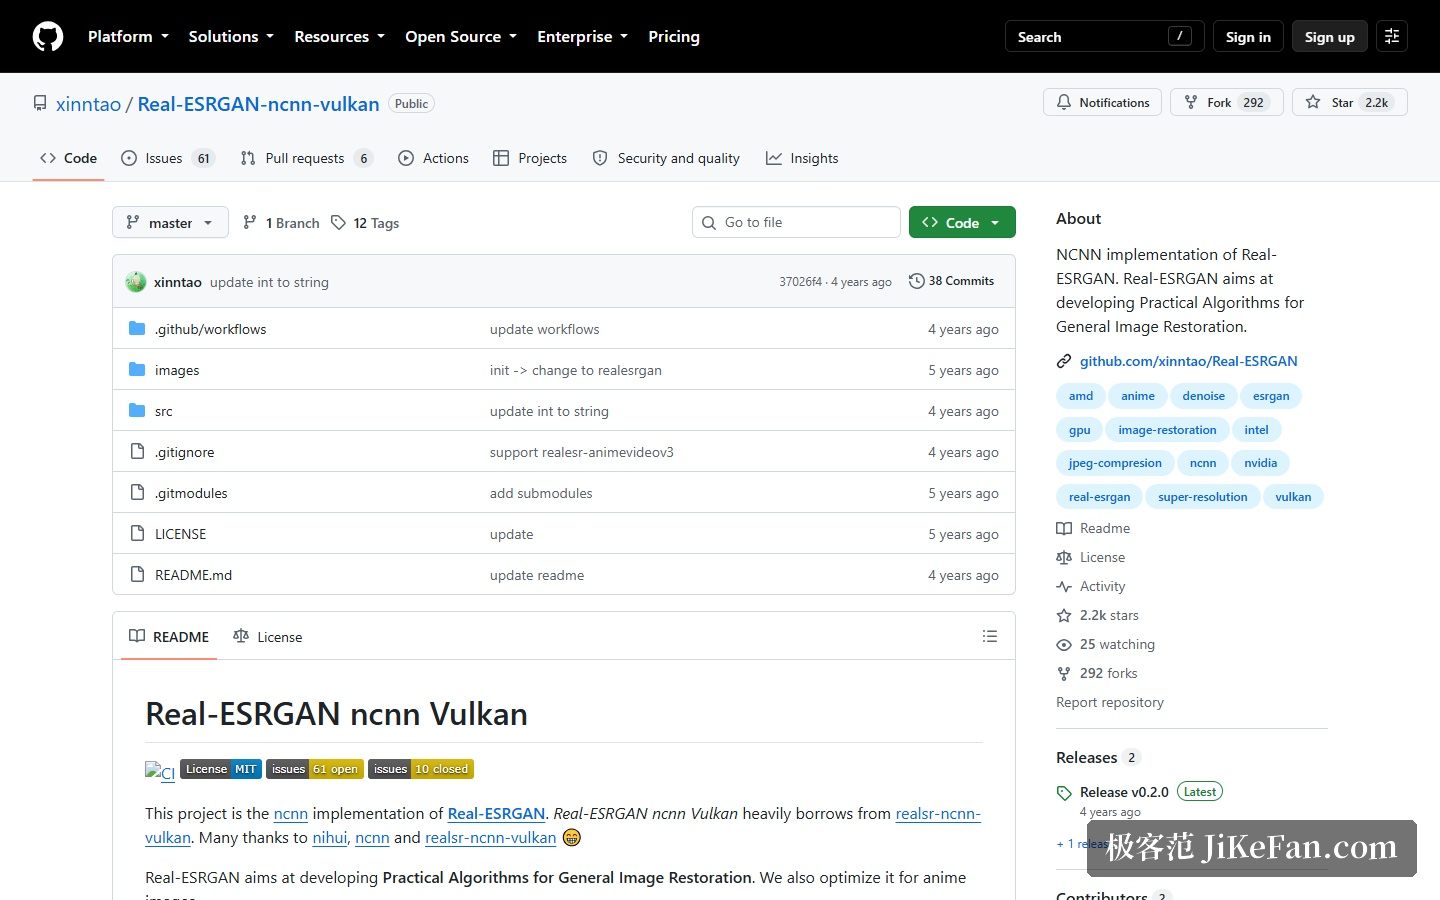The image size is (1440, 900).
Task: Click the GitHub logo icon
Action: pos(48,37)
